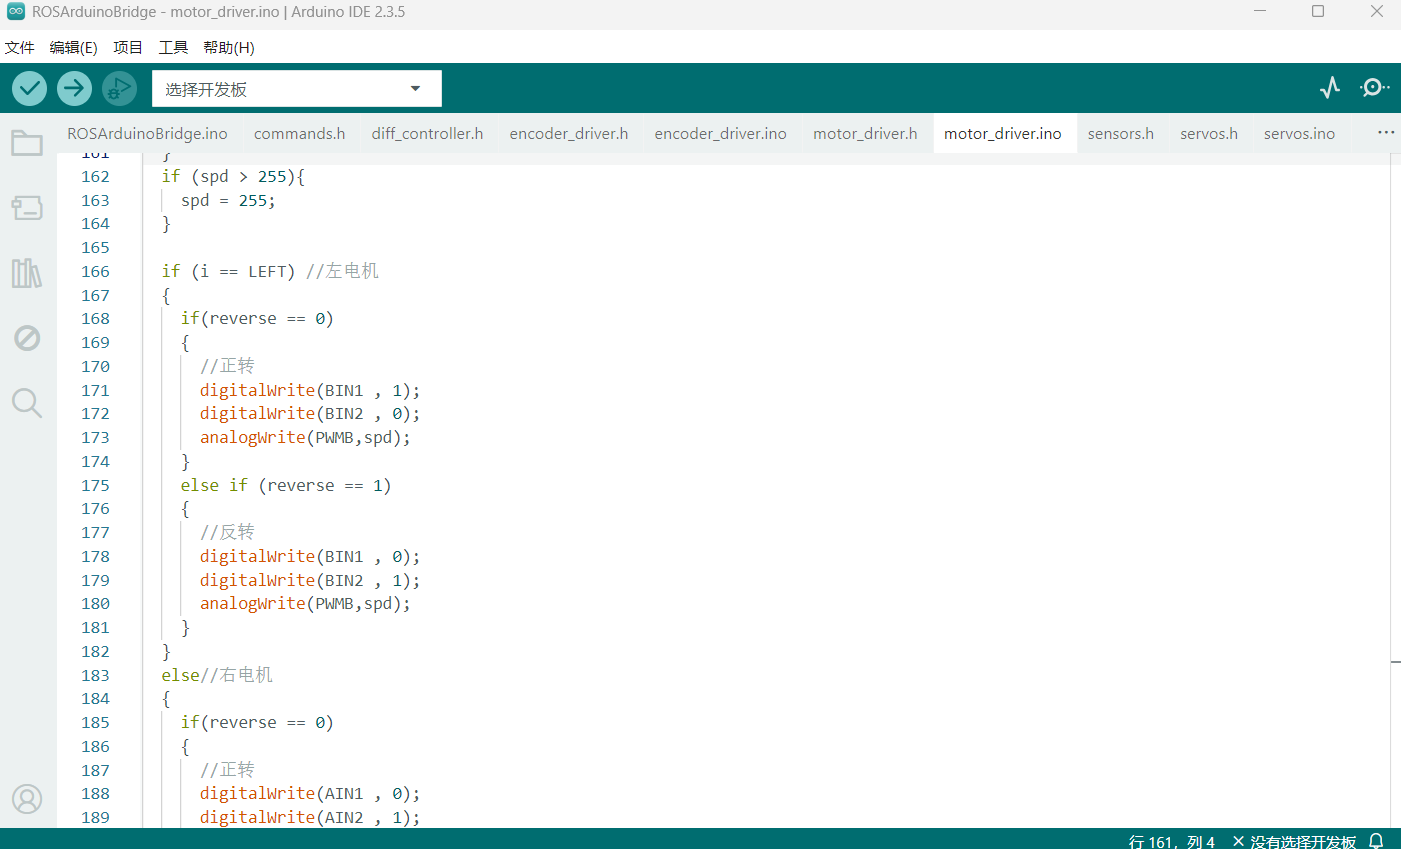Image resolution: width=1401 pixels, height=849 pixels.
Task: Open the 文件 menu
Action: click(x=20, y=48)
